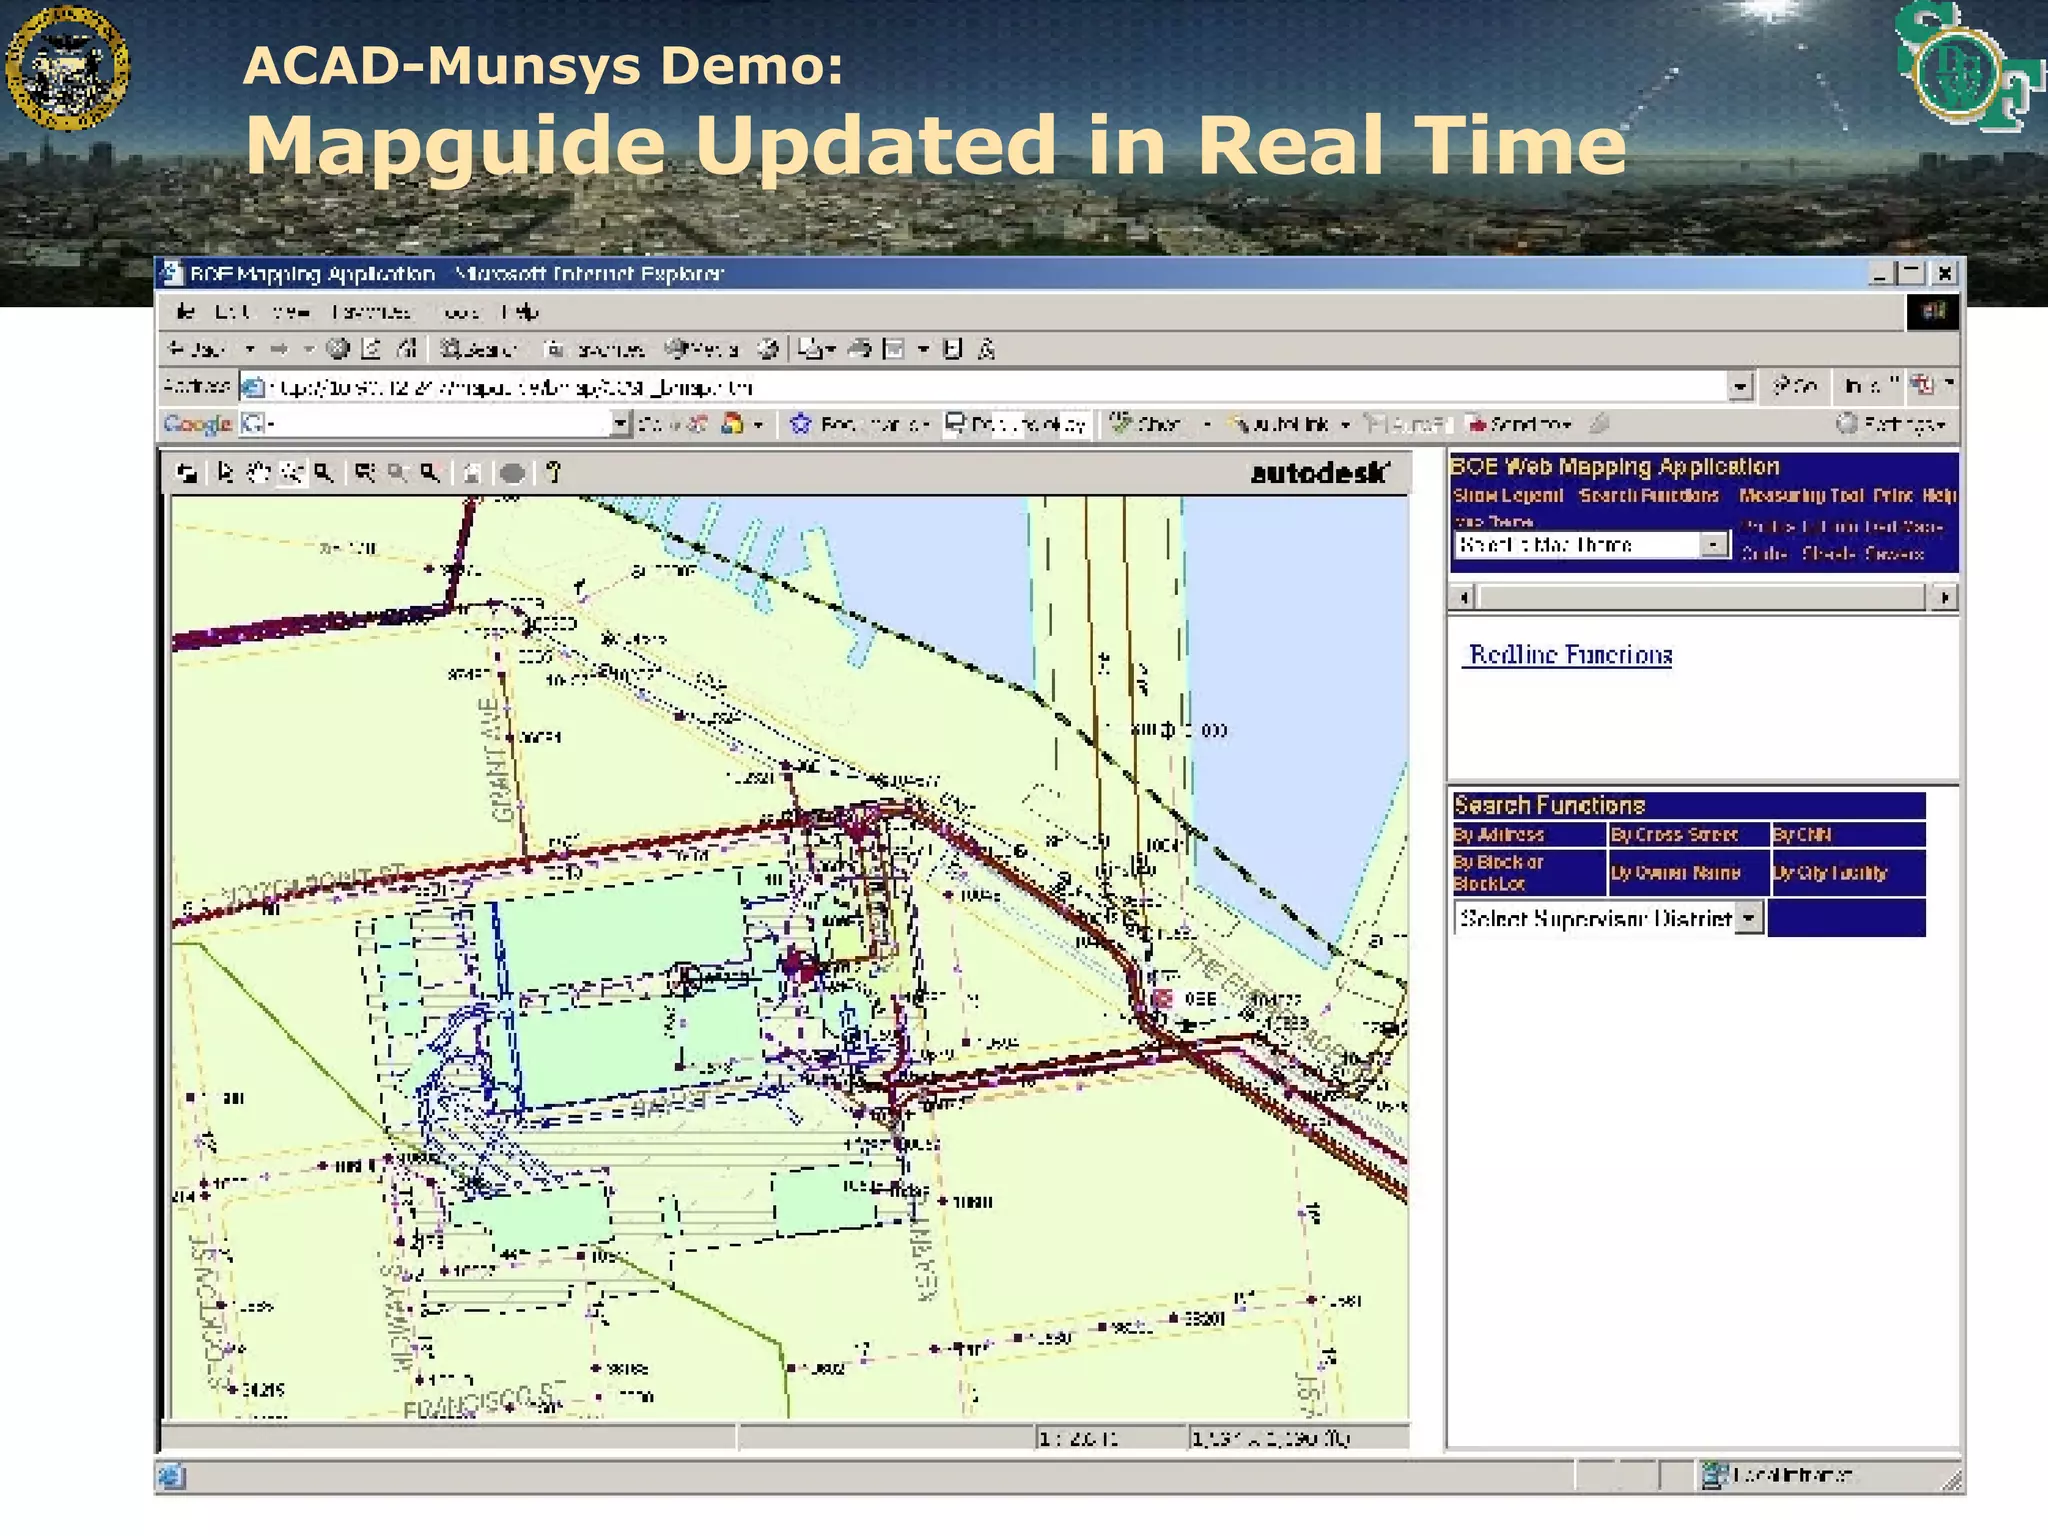Viewport: 2048px width, 1536px height.
Task: Open the Favorites menu
Action: pyautogui.click(x=370, y=312)
